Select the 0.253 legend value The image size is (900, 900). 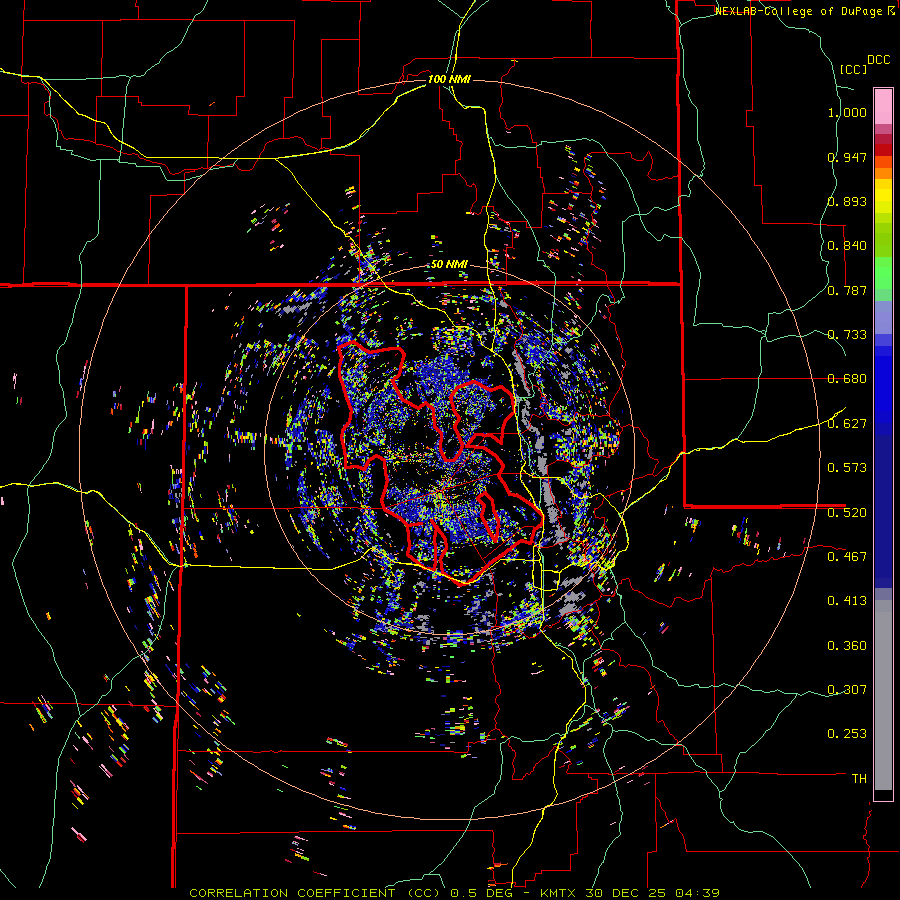[x=847, y=734]
